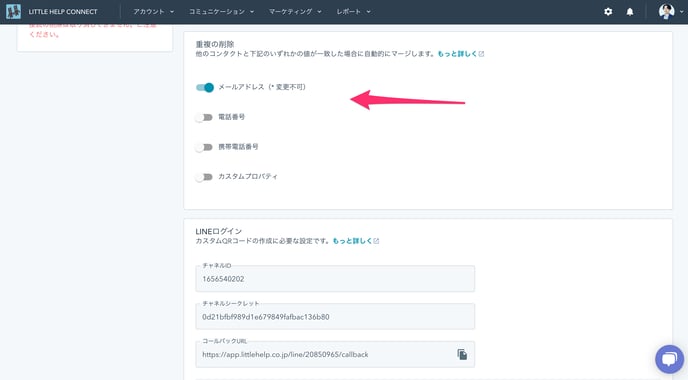Click external link icon beside 重複の削除 もっと詳しく
Image resolution: width=688 pixels, height=380 pixels.
pos(481,54)
